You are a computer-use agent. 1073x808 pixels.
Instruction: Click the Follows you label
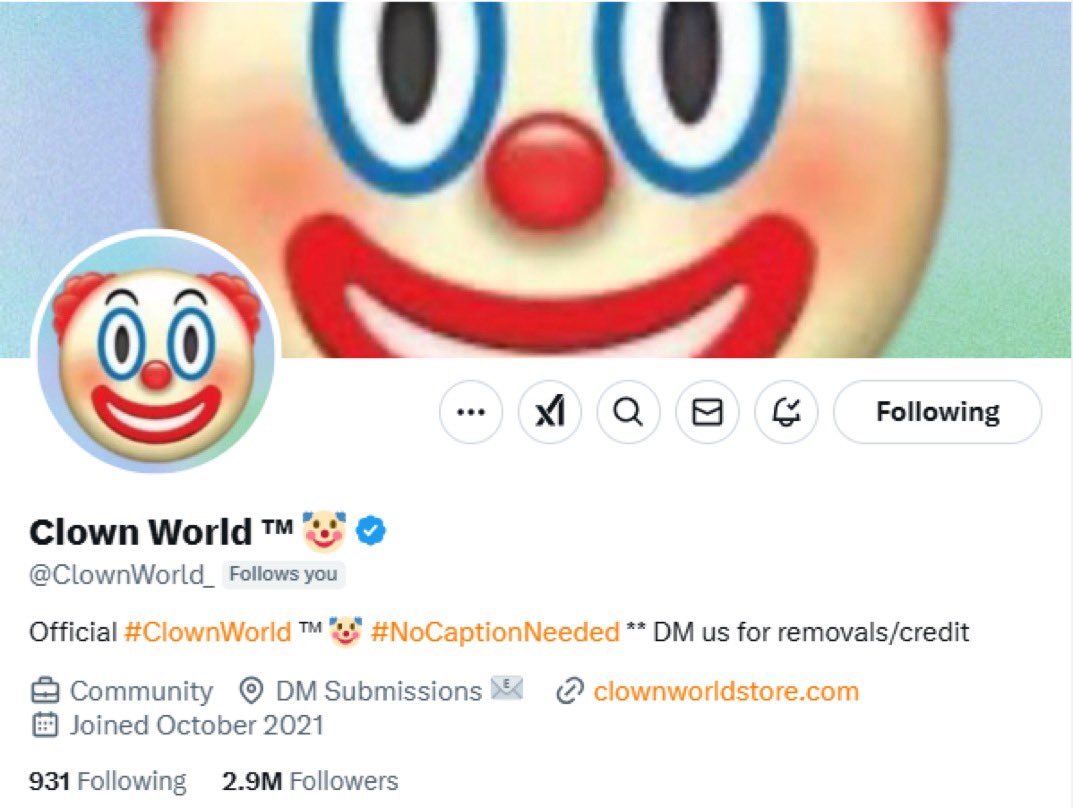click(x=283, y=574)
